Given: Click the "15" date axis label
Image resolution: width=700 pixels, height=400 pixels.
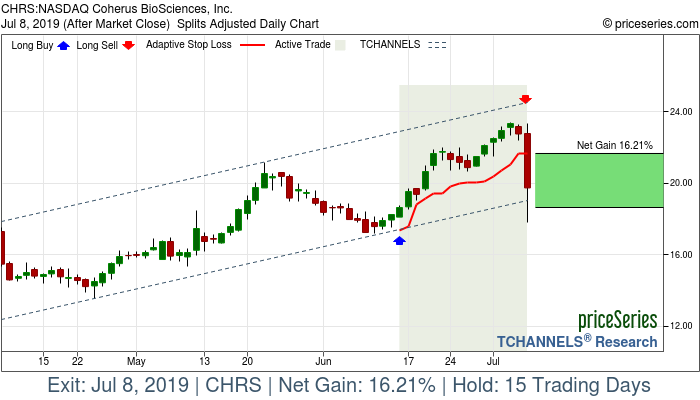Looking at the screenshot, I should (x=43, y=361).
